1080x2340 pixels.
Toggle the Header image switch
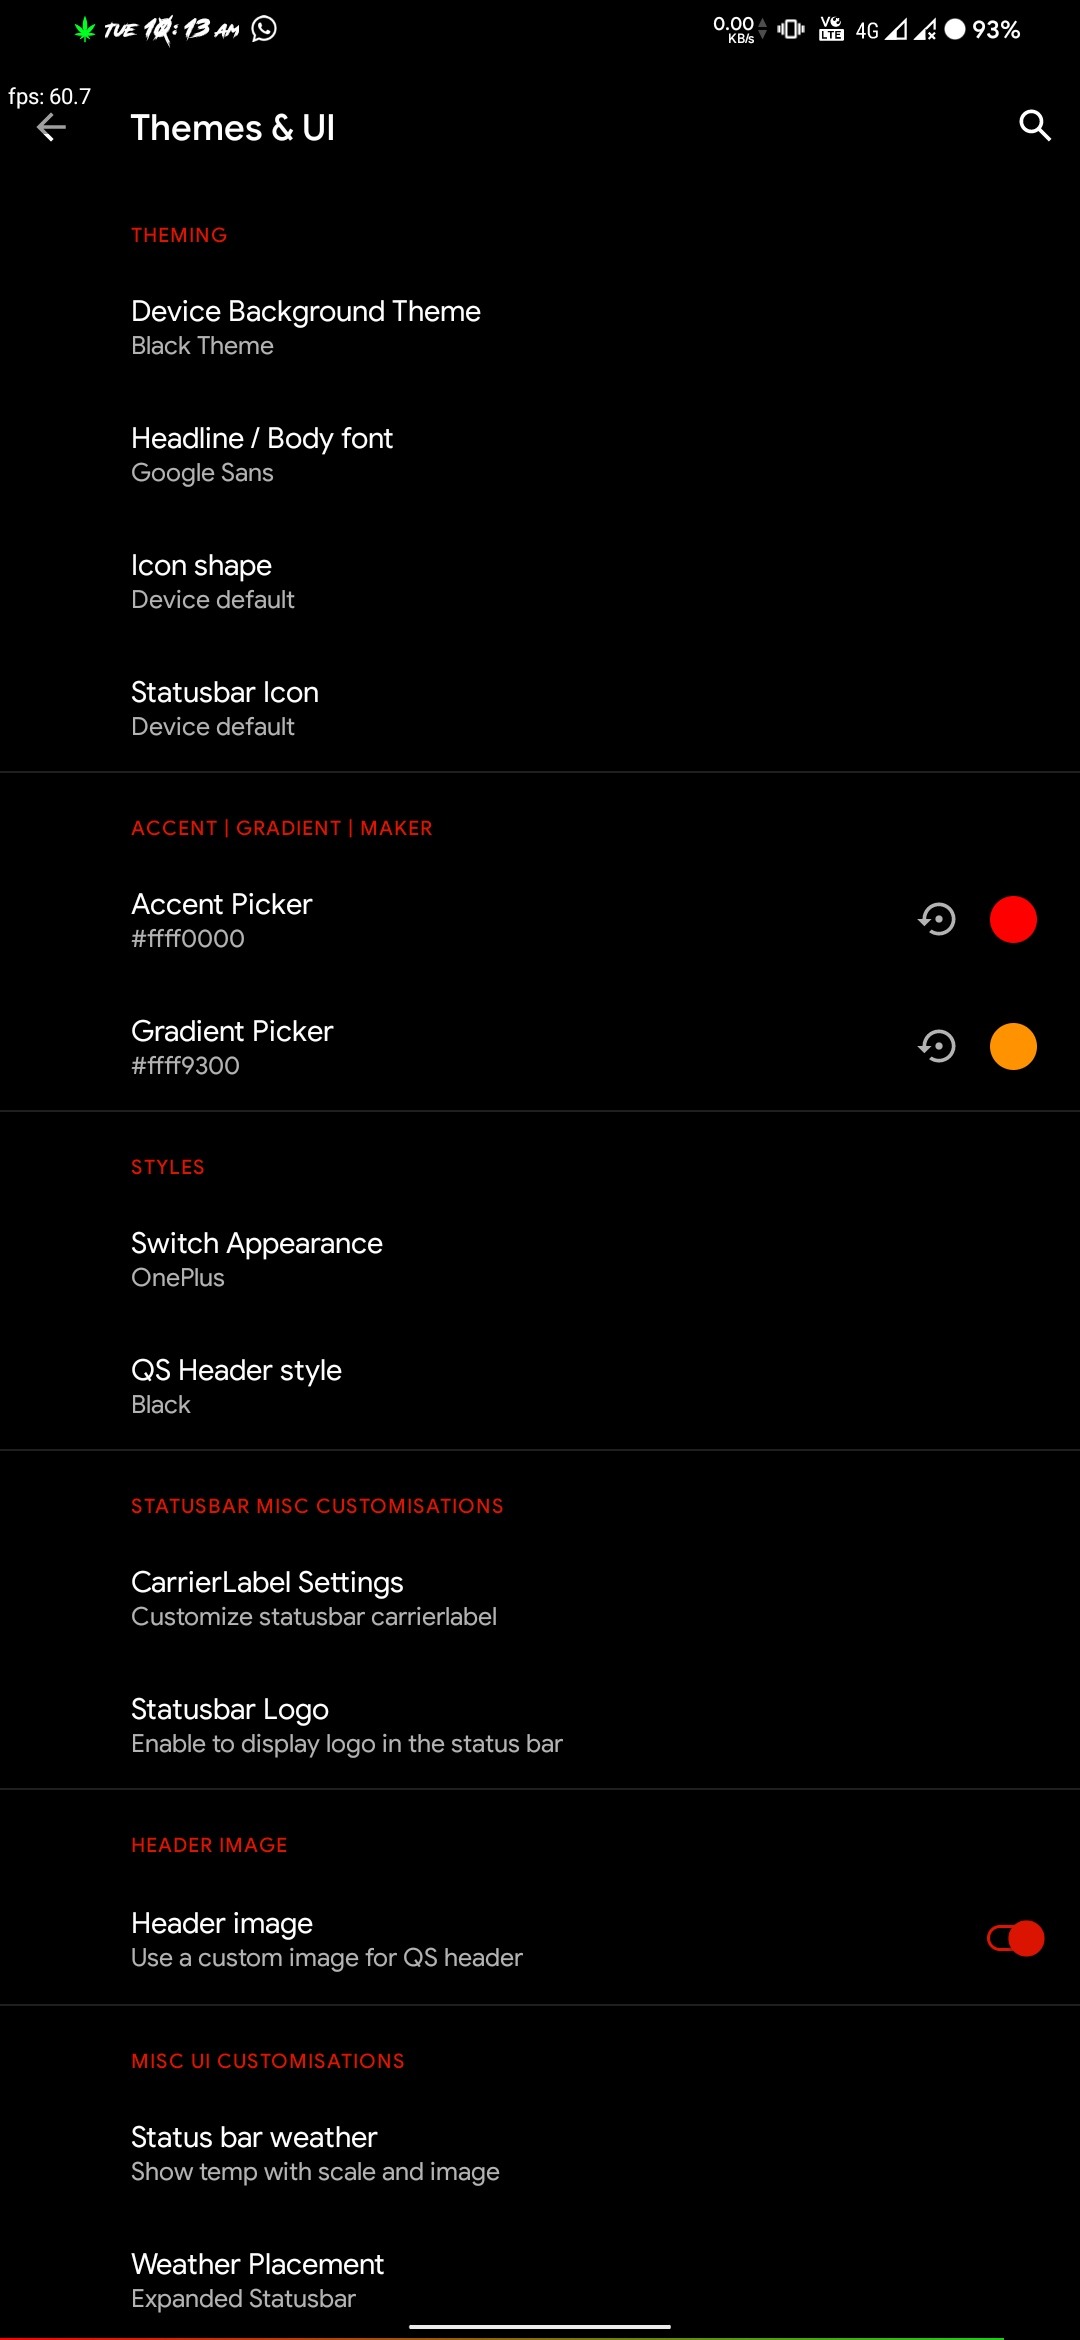point(1015,1939)
